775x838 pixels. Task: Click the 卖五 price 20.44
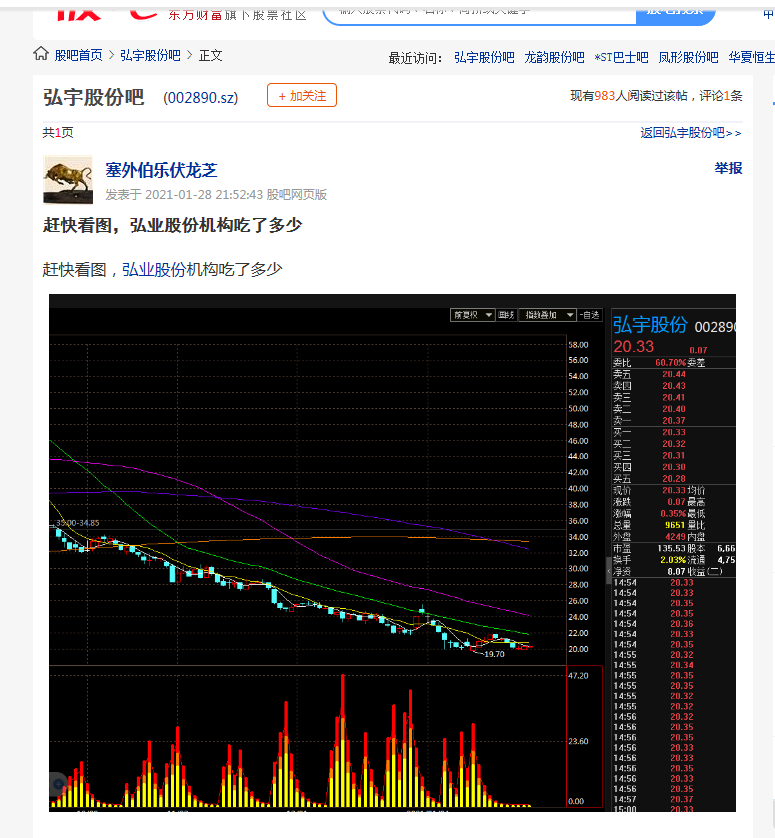[673, 375]
